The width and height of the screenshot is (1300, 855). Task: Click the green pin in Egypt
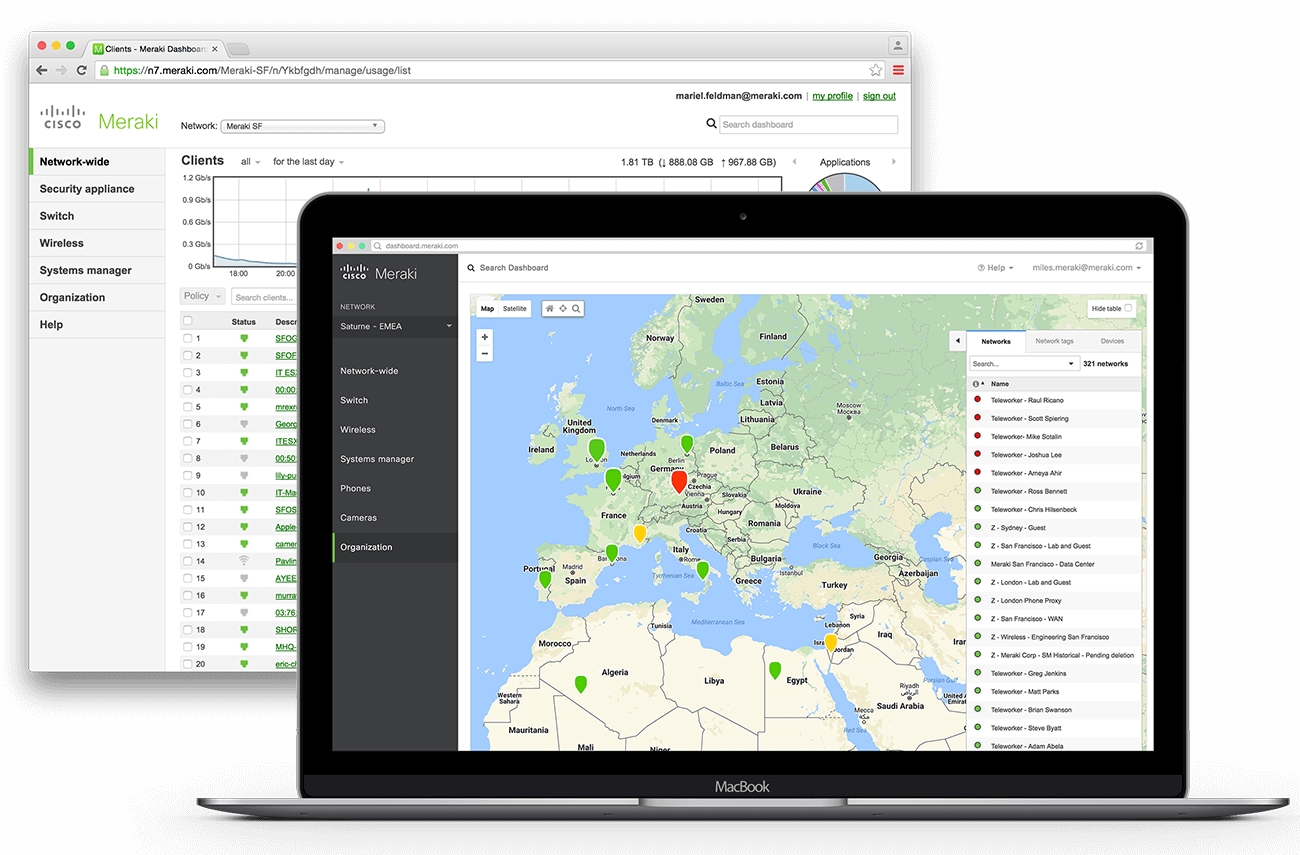(x=774, y=671)
